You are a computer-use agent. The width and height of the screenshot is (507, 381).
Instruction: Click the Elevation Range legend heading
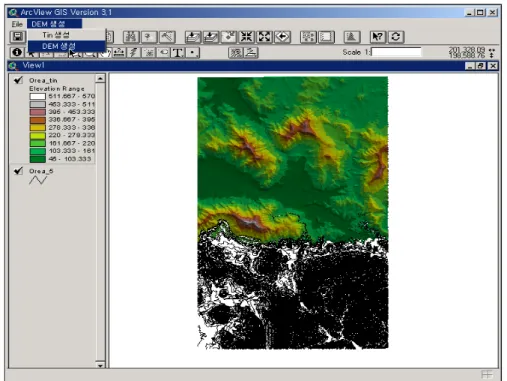pos(57,89)
